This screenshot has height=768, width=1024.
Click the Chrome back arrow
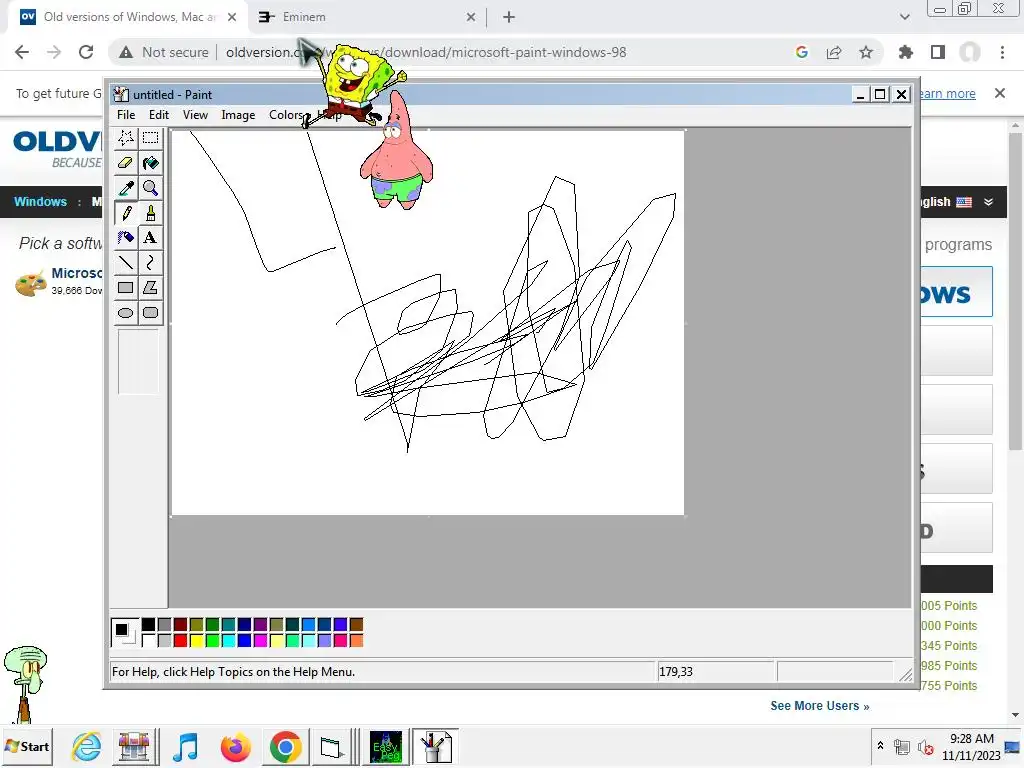tap(22, 52)
